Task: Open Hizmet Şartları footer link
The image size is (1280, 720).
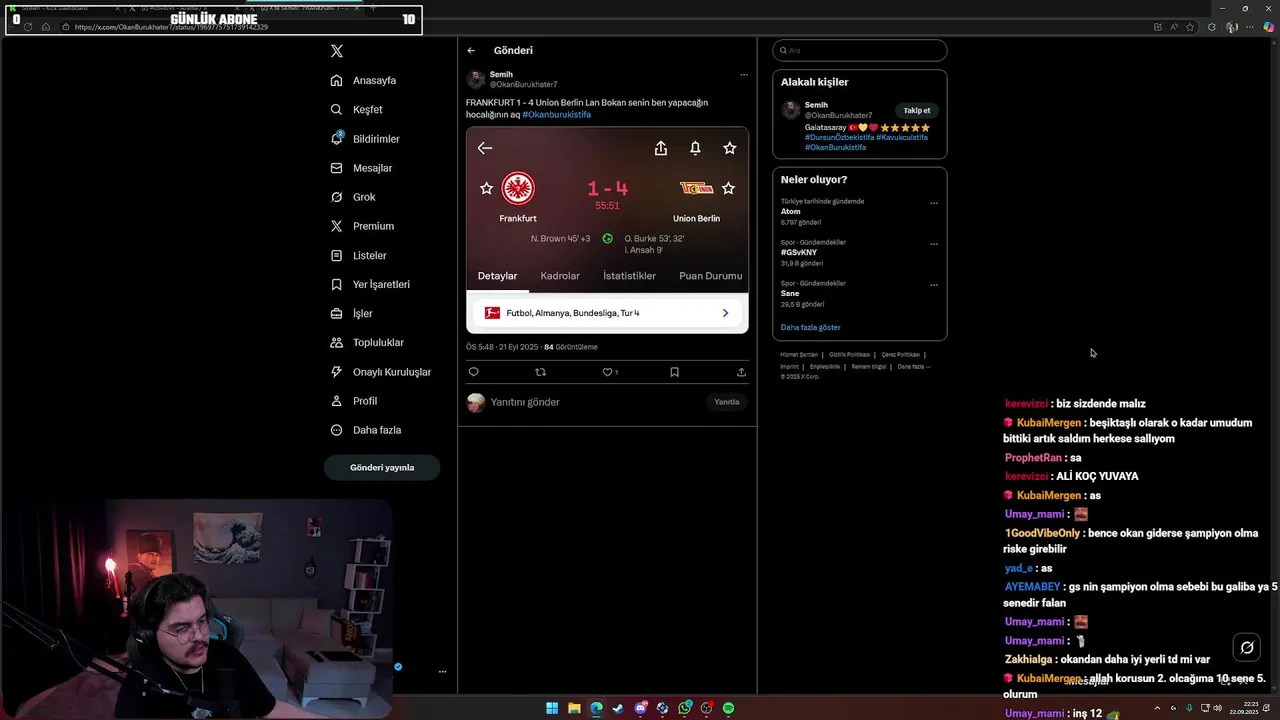Action: point(799,355)
